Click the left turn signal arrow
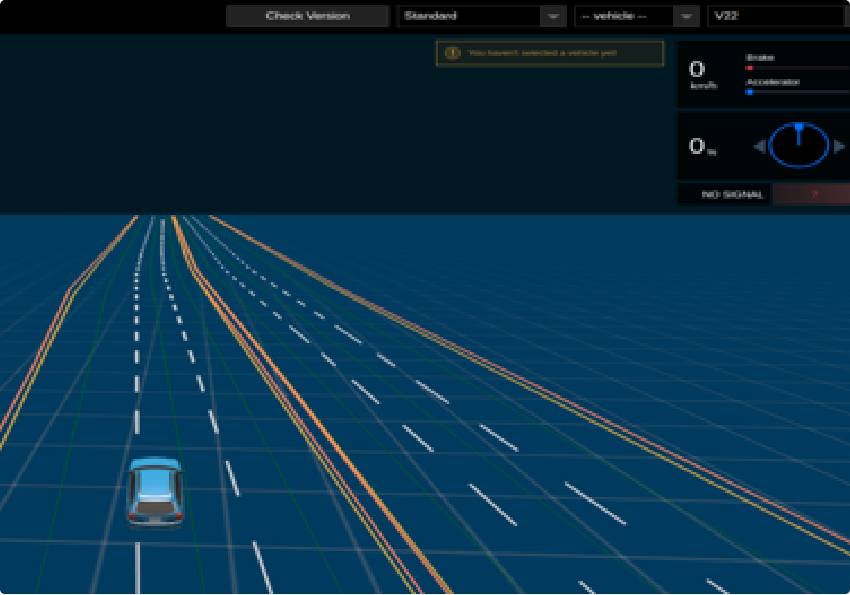The height and width of the screenshot is (595, 850). click(760, 146)
